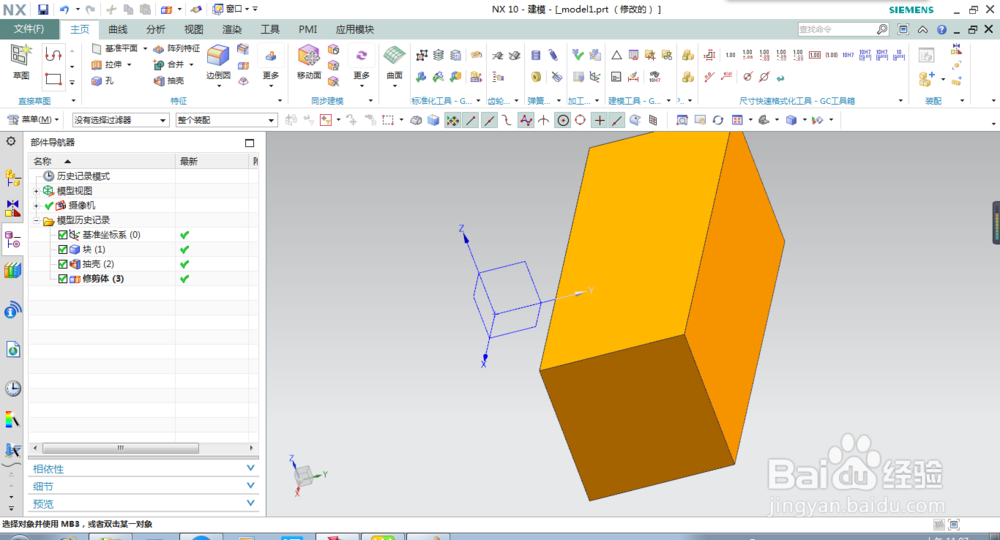Viewport: 1000px width, 540px height.
Task: Uncheck the 块 (1) feature checkbox
Action: coord(62,249)
